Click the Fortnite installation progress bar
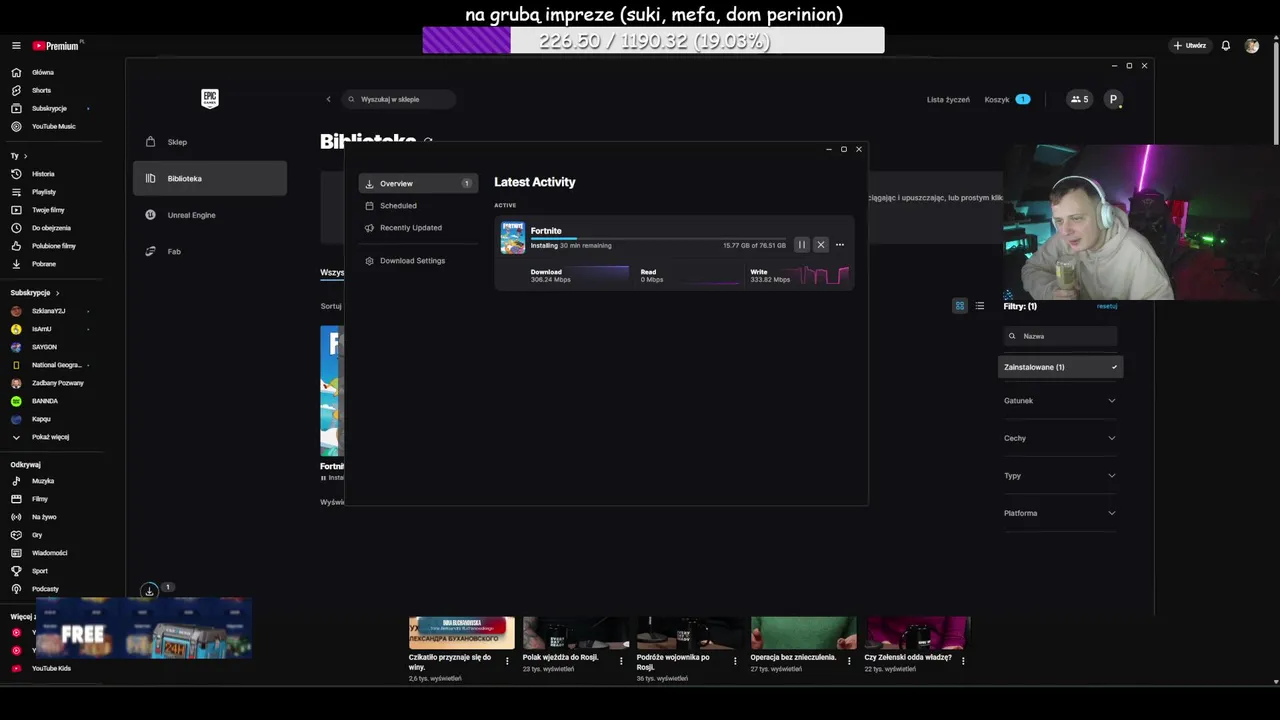Screen dimensions: 1280x720 [658, 239]
